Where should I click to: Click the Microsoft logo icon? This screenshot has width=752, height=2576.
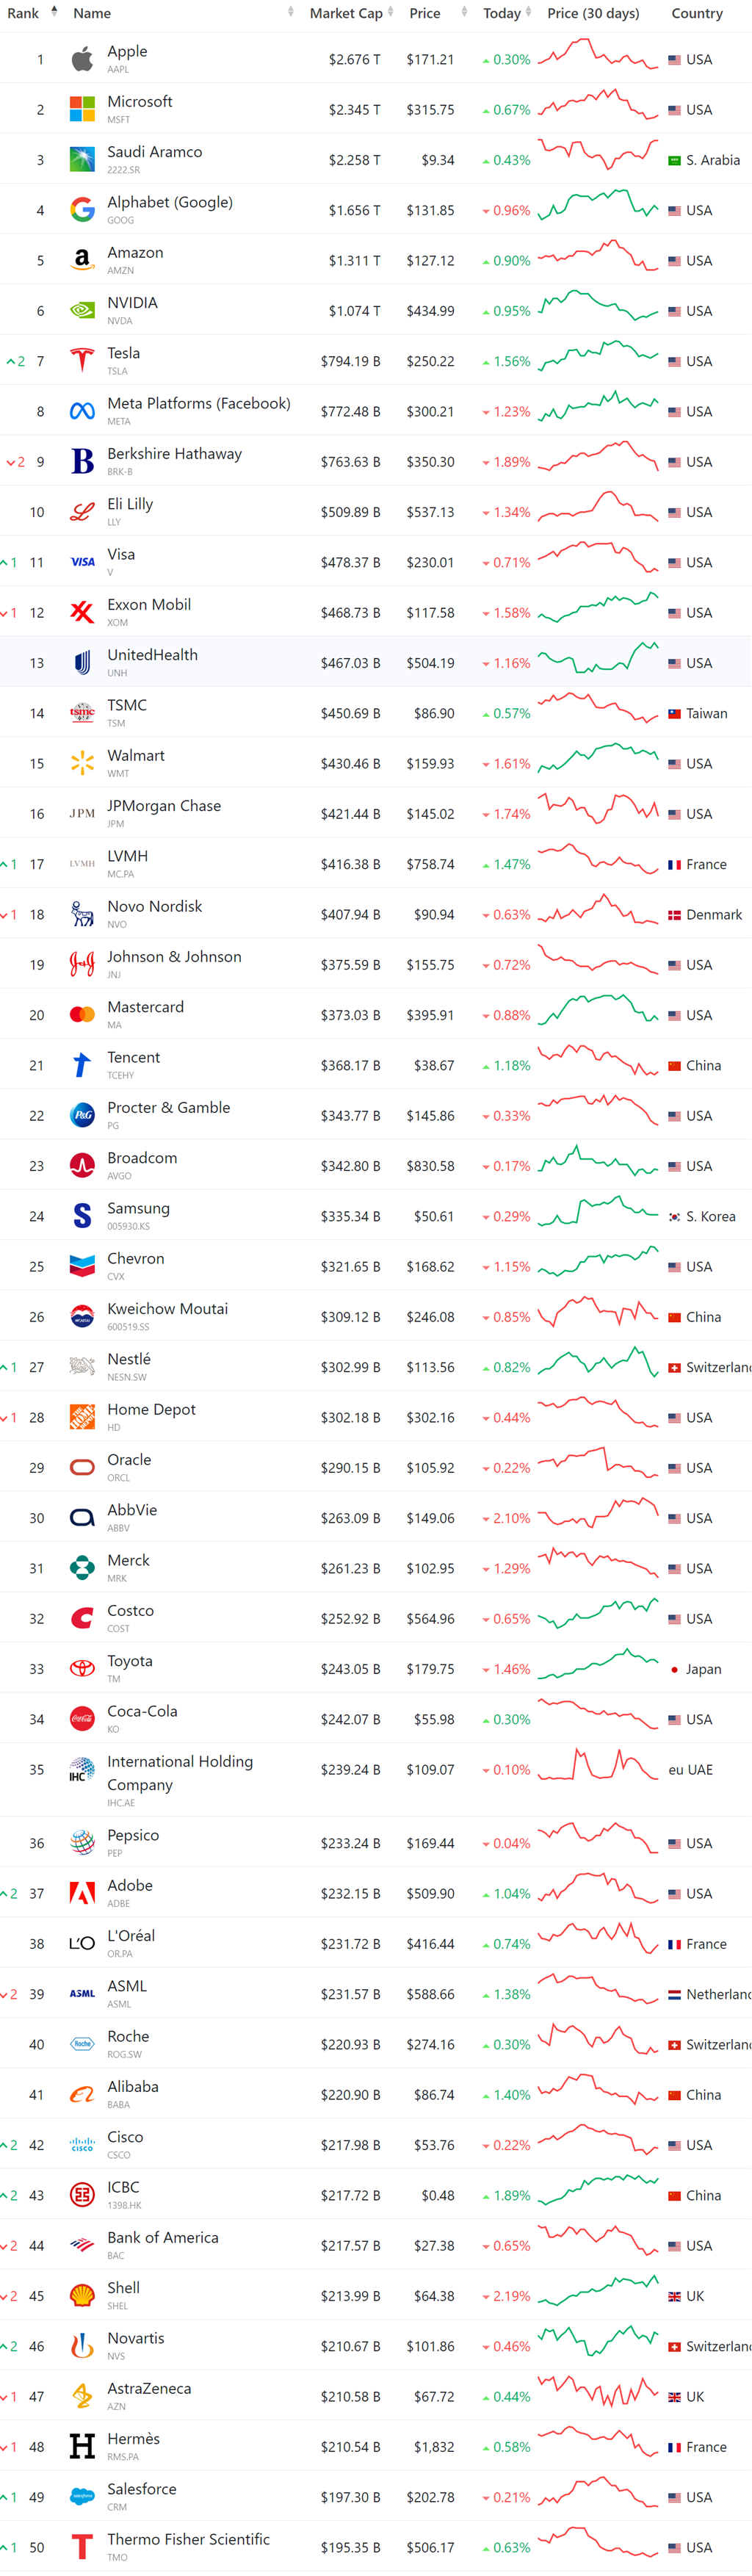(82, 109)
